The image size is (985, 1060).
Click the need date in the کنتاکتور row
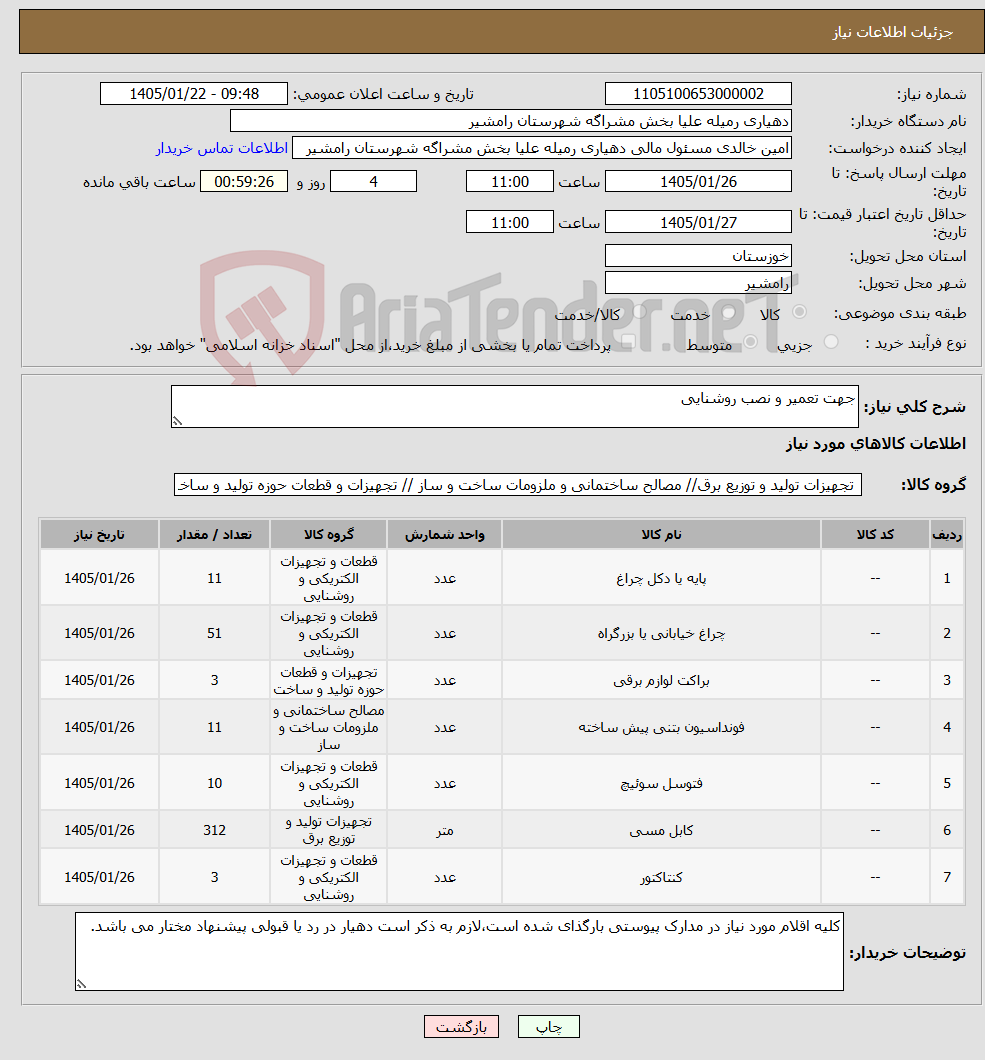[x=99, y=877]
